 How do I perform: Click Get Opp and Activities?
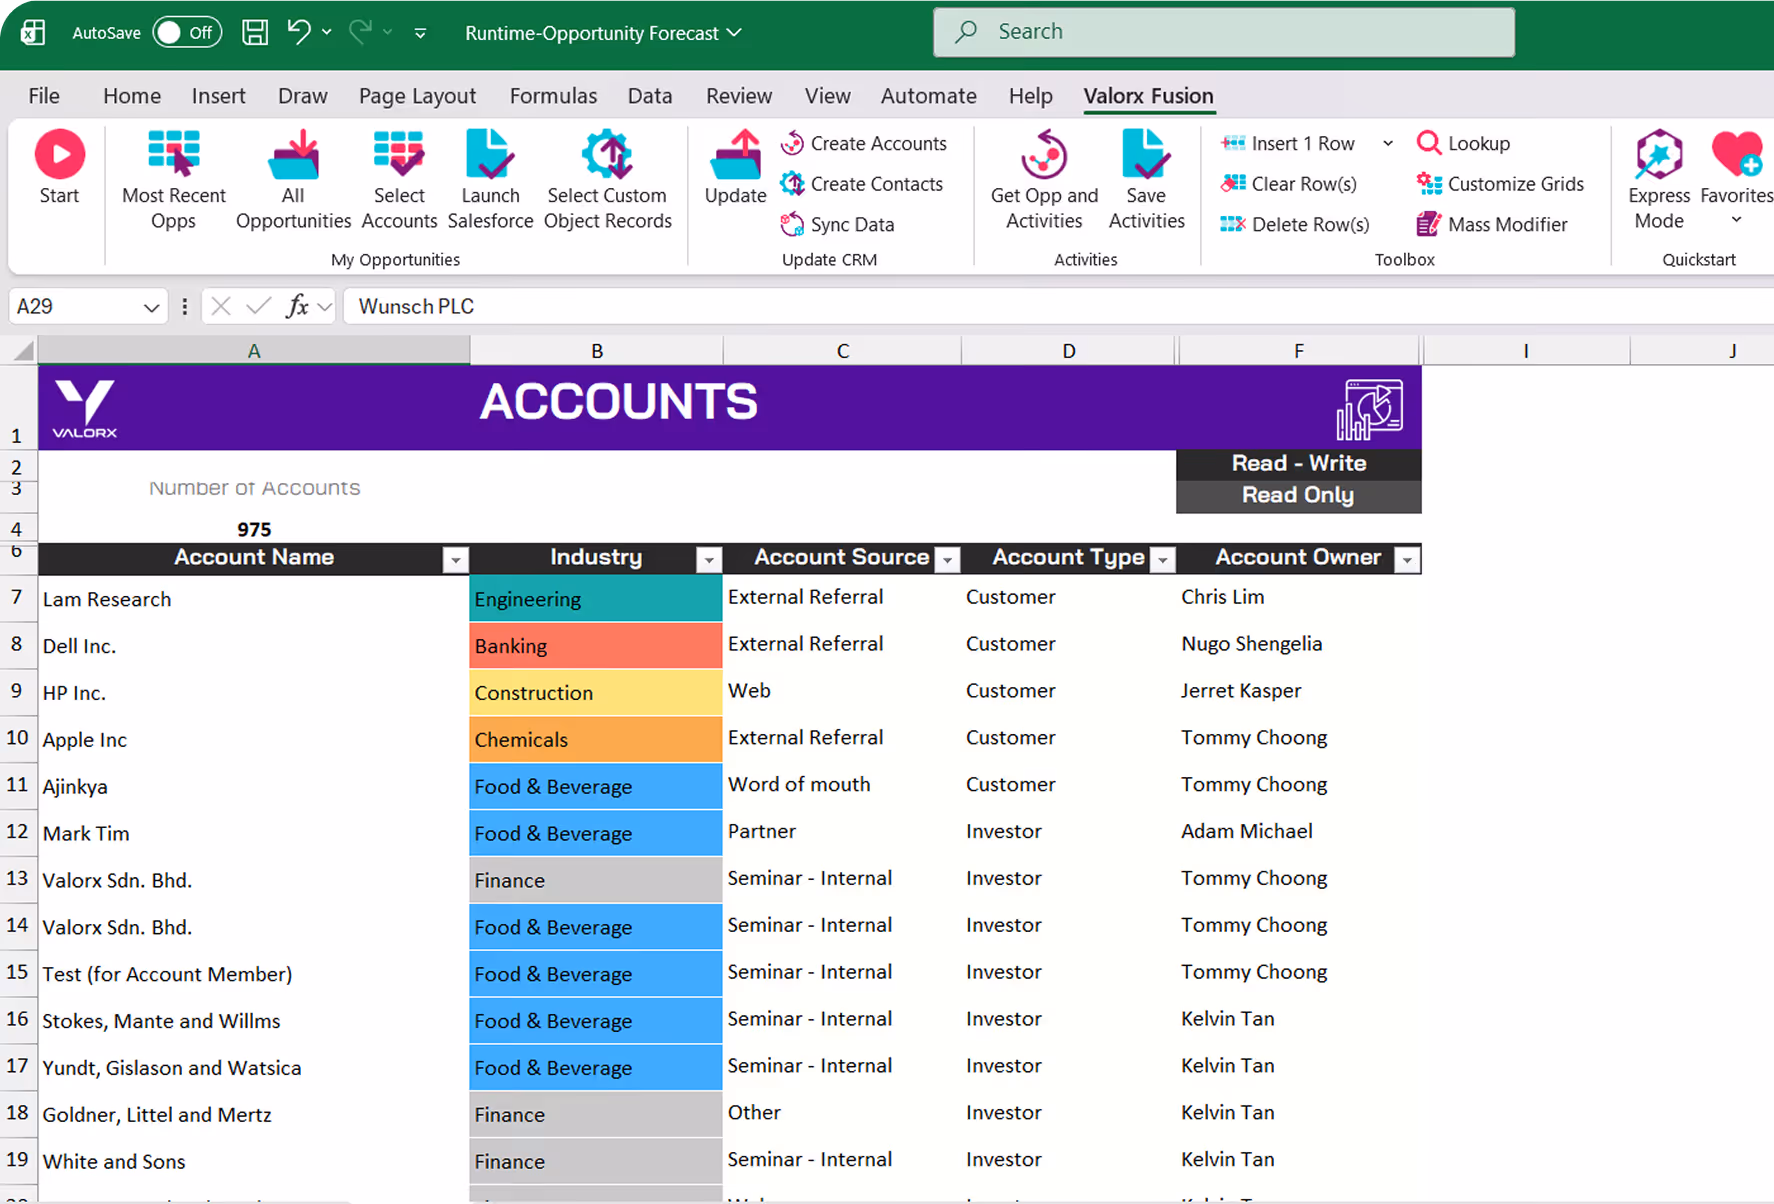(1044, 179)
